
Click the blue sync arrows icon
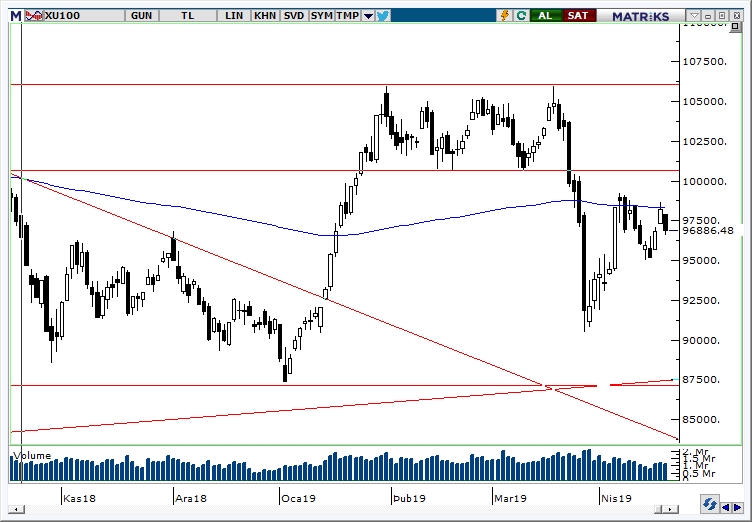click(x=709, y=505)
